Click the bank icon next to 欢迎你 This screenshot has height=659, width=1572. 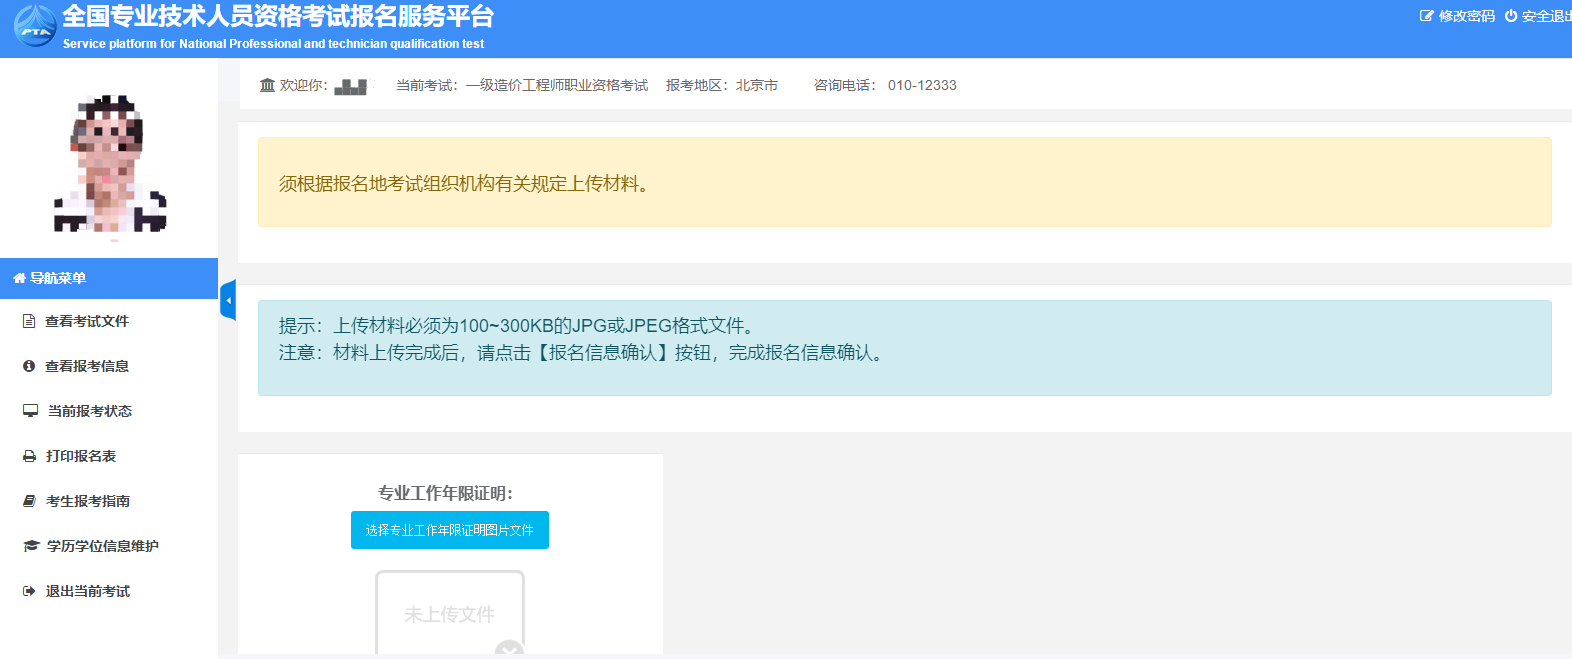click(267, 85)
